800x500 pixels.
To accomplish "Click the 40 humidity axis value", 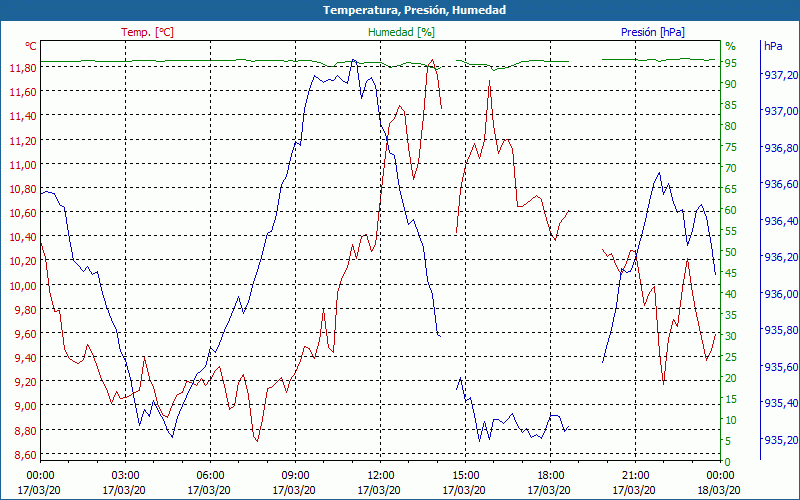I will click(731, 294).
